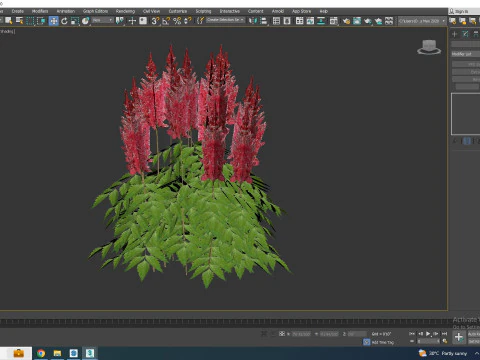Toggle Absolute/Offset transform type-in mode icon
This screenshot has height=360, width=480.
click(x=282, y=334)
